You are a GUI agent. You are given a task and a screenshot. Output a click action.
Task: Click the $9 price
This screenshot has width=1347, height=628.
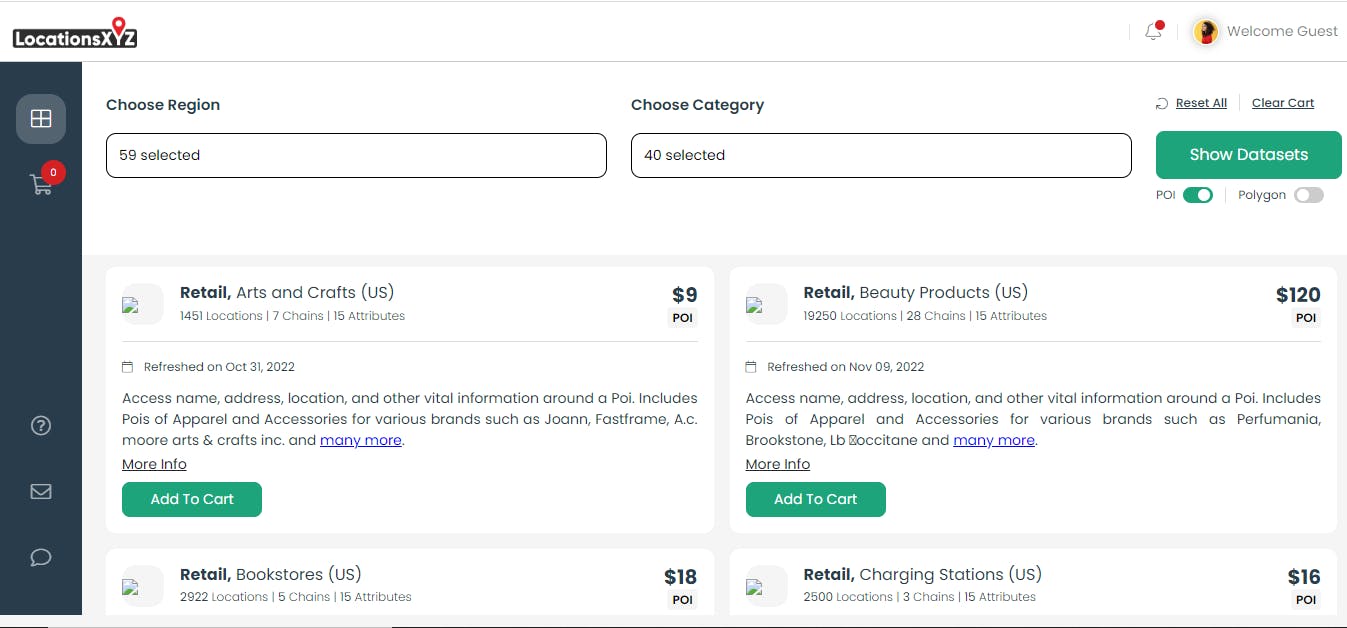685,295
